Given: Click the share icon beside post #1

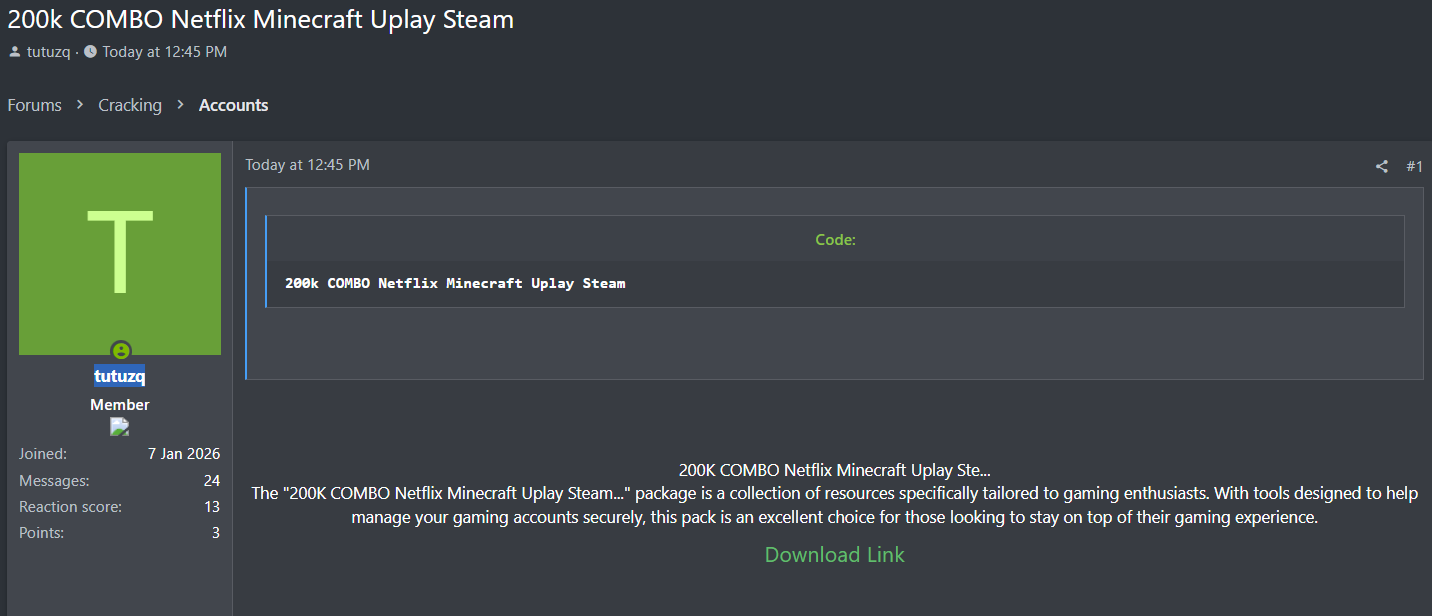Looking at the screenshot, I should (1381, 166).
